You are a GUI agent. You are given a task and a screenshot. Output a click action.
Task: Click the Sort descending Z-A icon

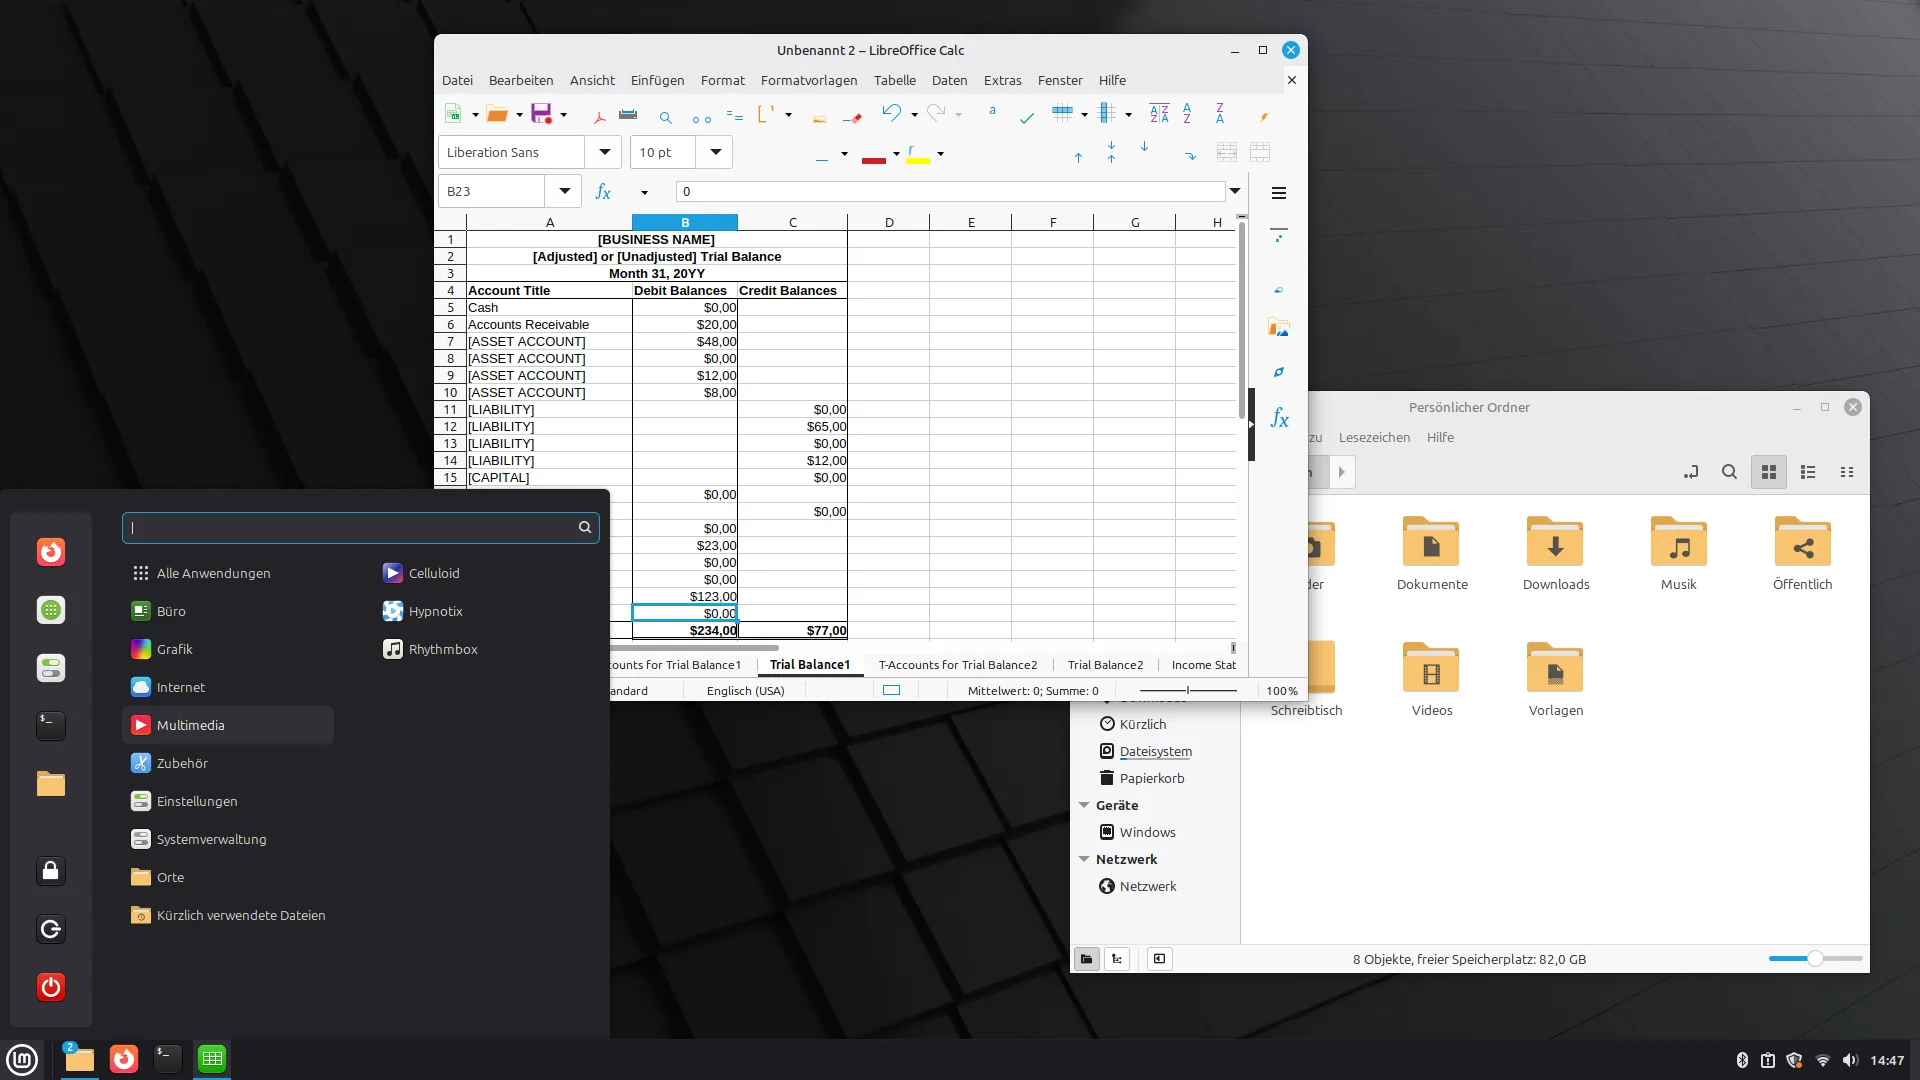(1220, 114)
